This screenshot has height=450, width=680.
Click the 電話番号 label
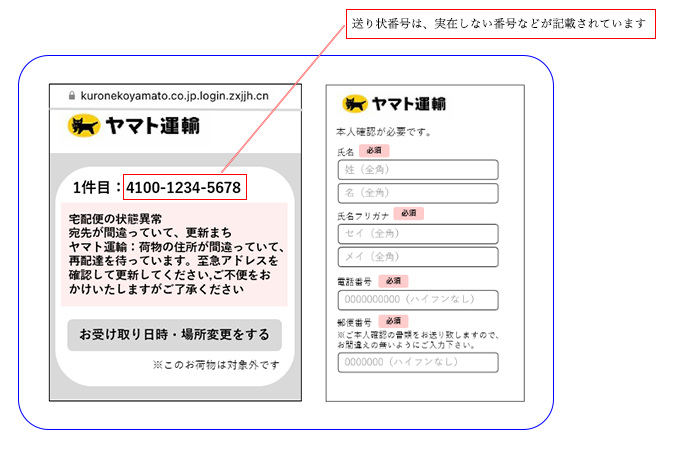tap(354, 282)
